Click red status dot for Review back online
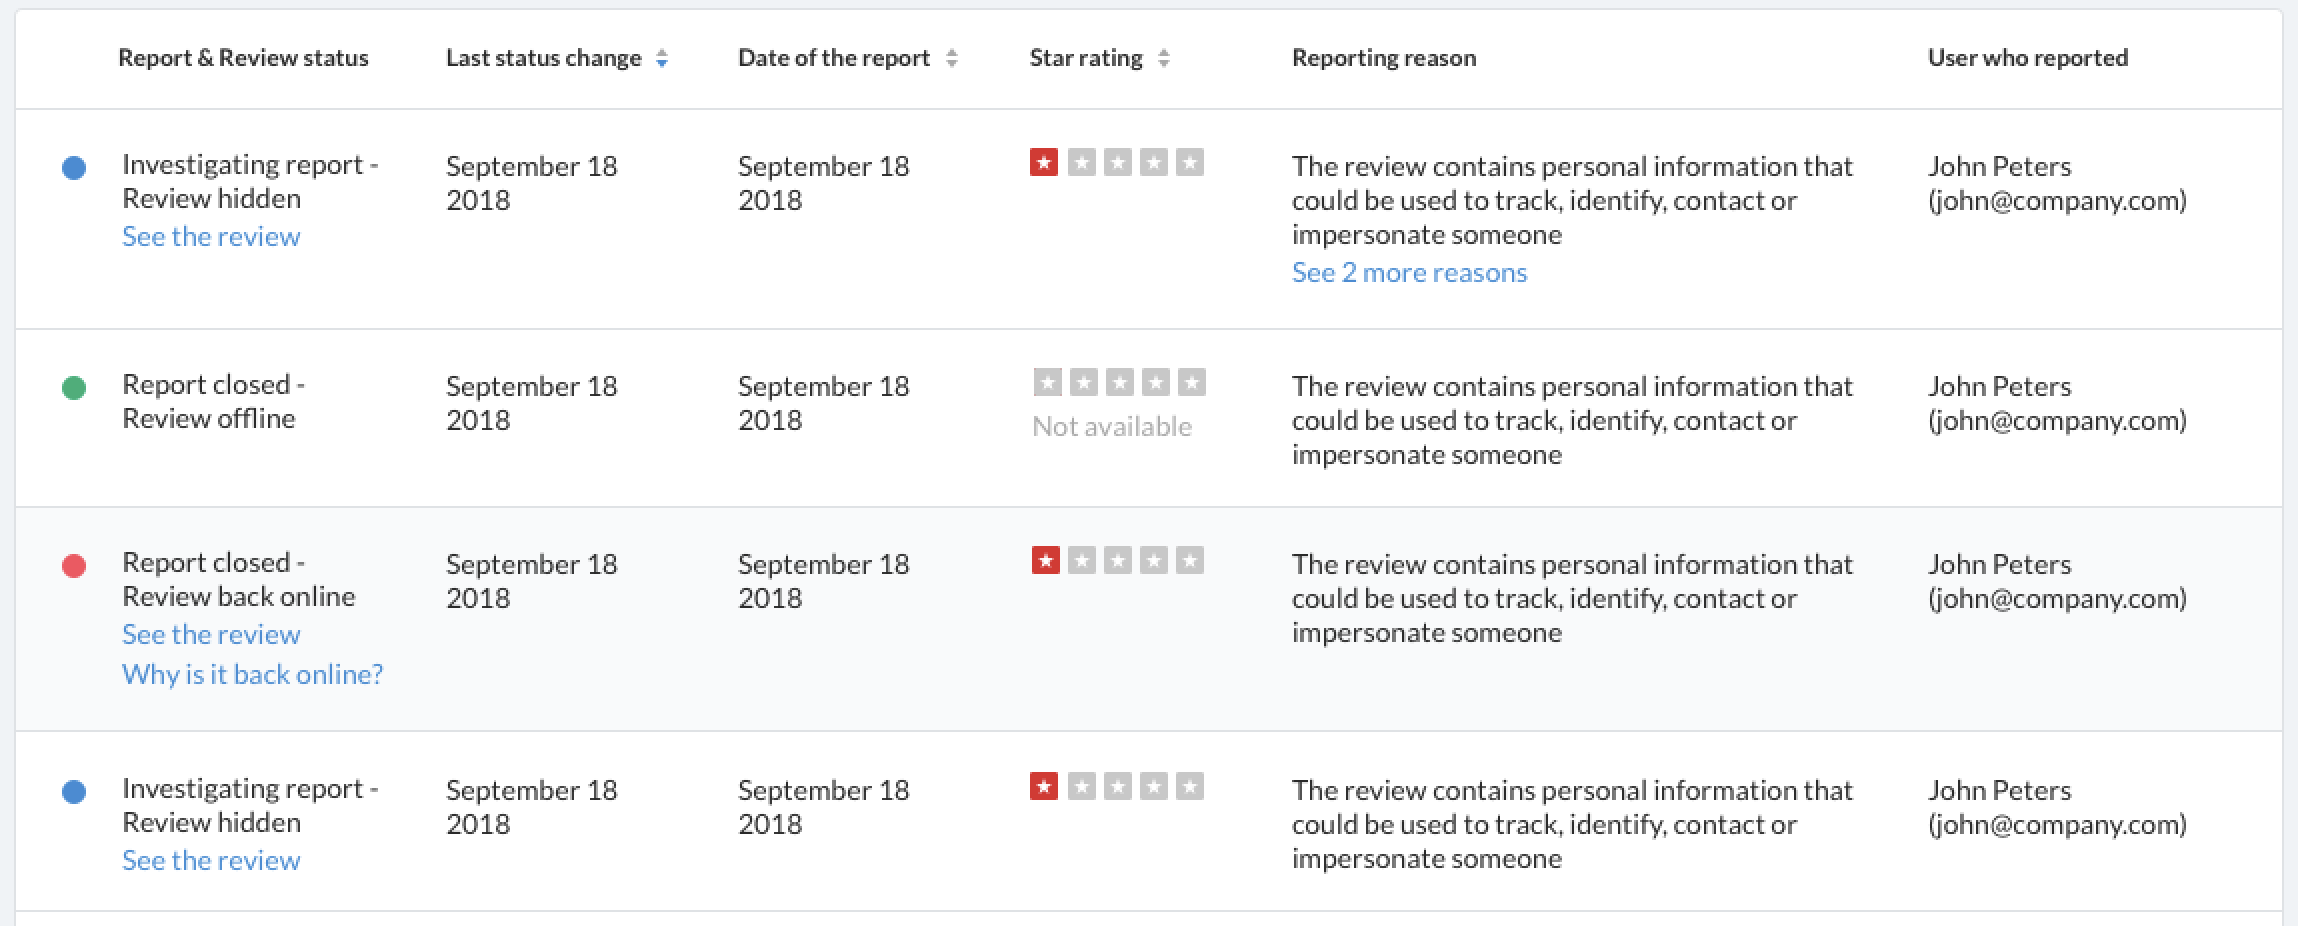 [74, 566]
